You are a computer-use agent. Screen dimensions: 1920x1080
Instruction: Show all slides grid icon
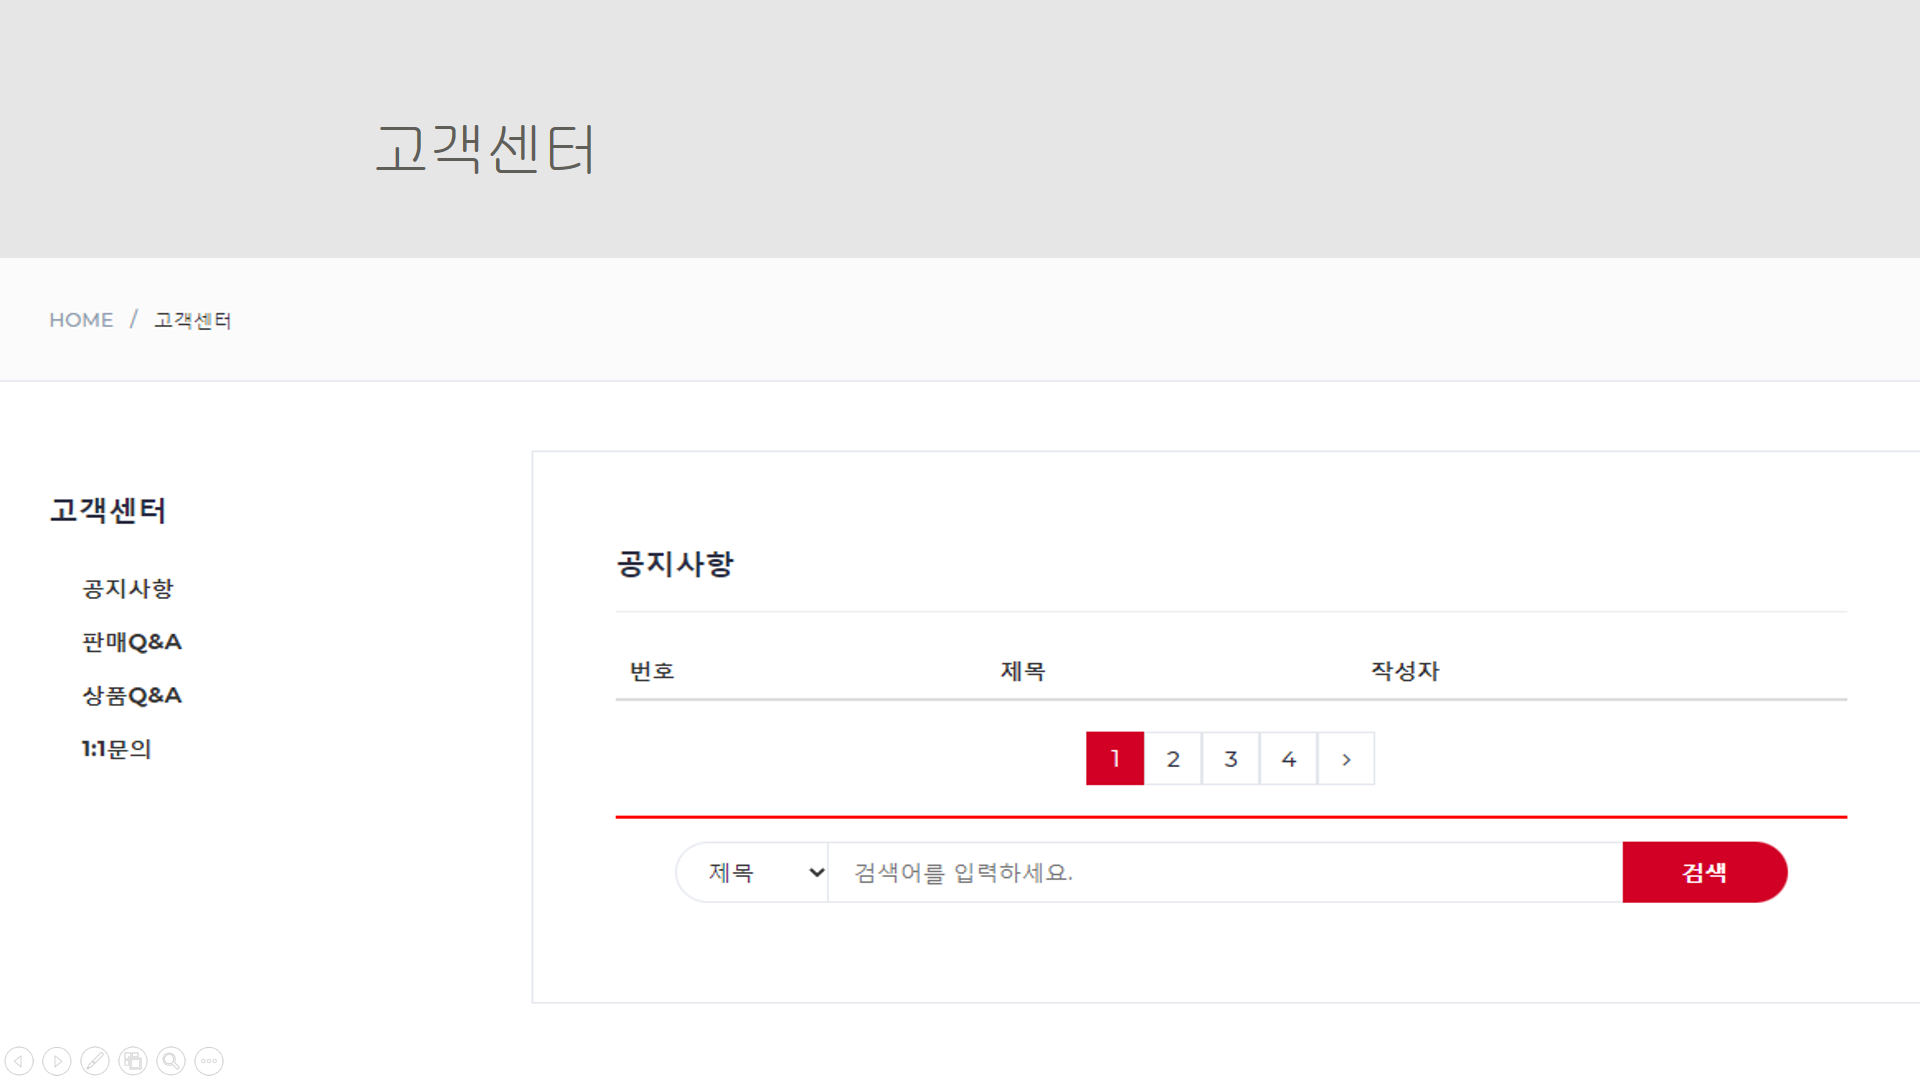tap(133, 1061)
